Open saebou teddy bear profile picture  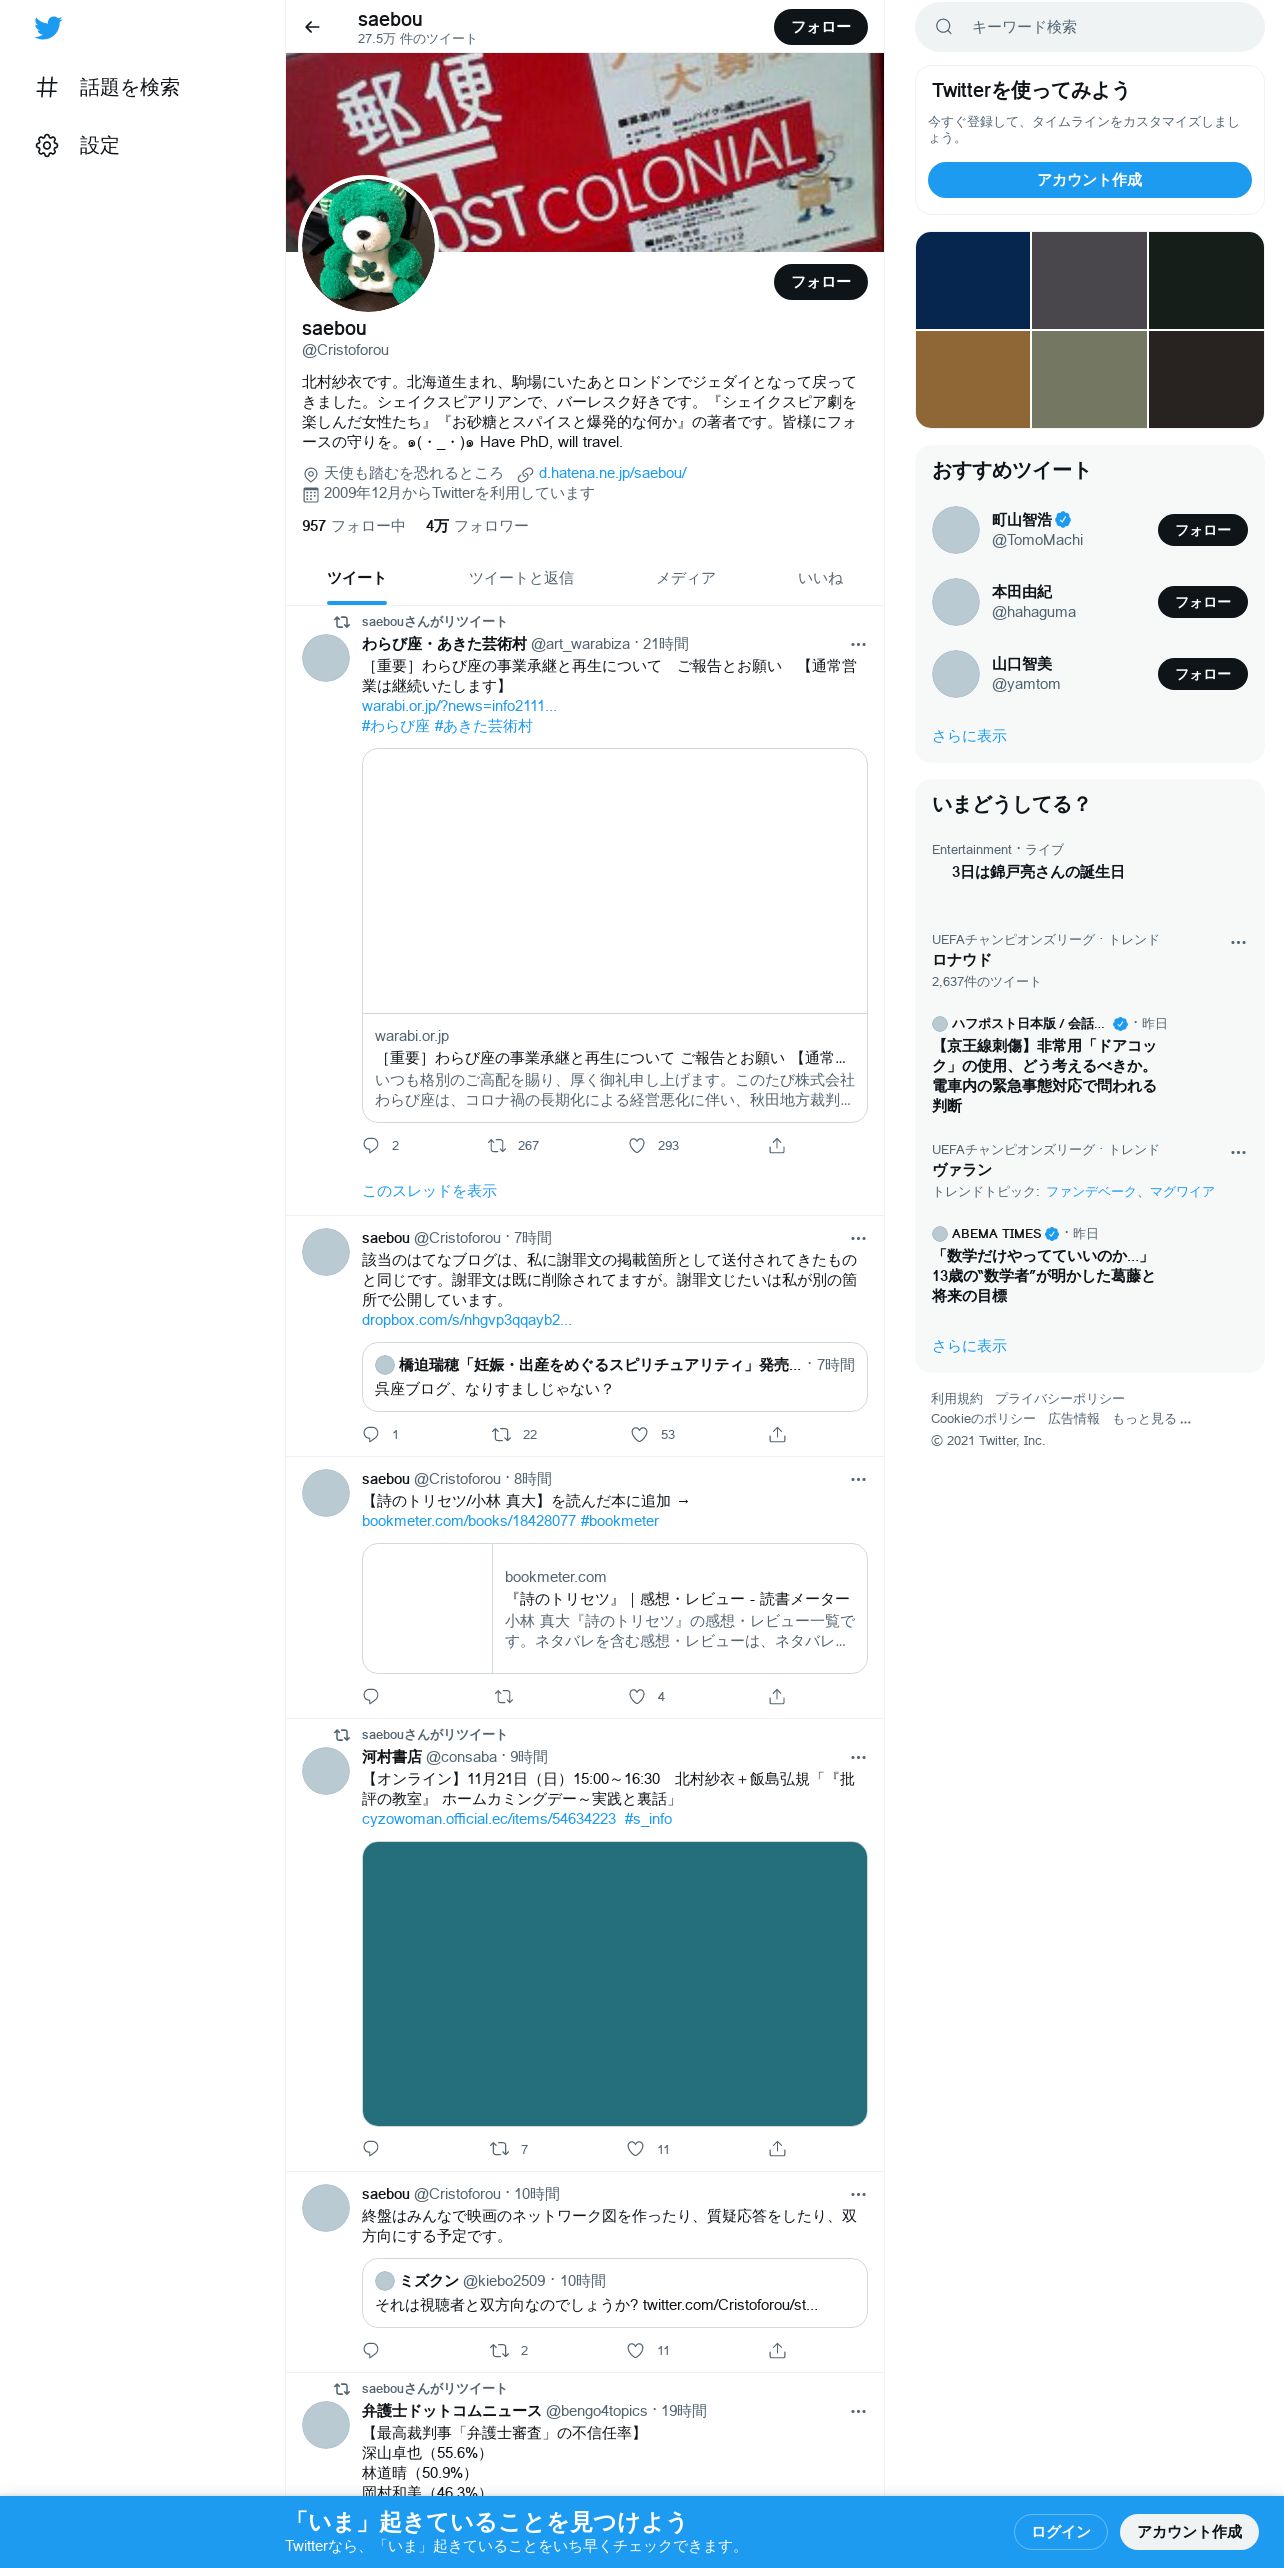368,244
